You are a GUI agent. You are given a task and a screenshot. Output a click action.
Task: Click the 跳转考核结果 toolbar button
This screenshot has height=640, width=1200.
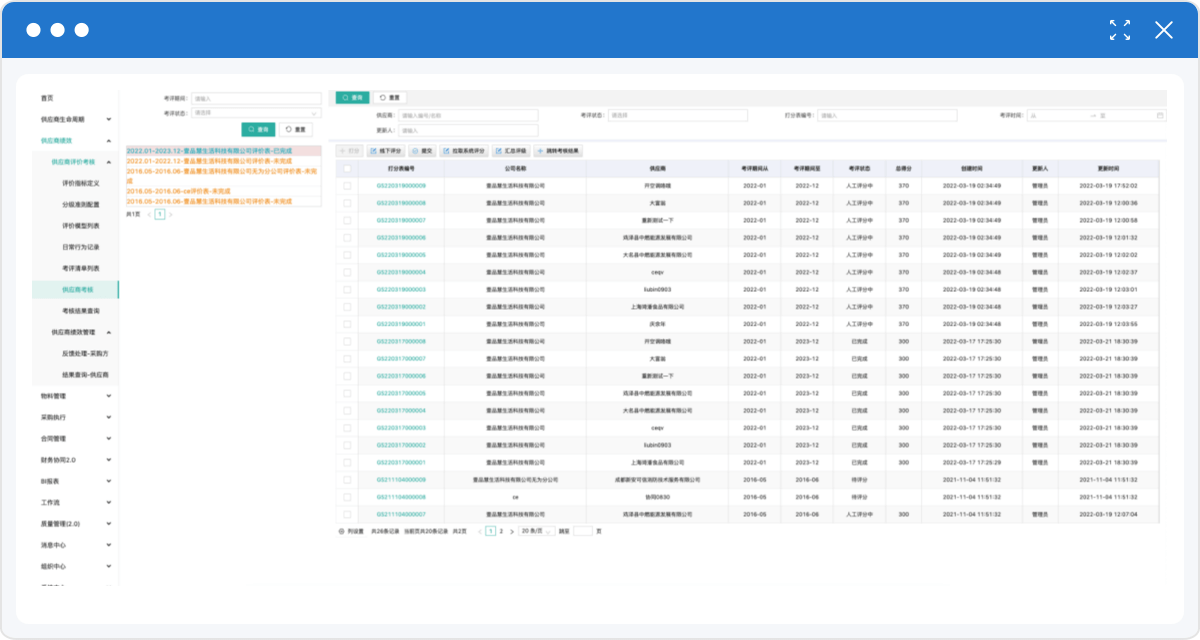559,151
